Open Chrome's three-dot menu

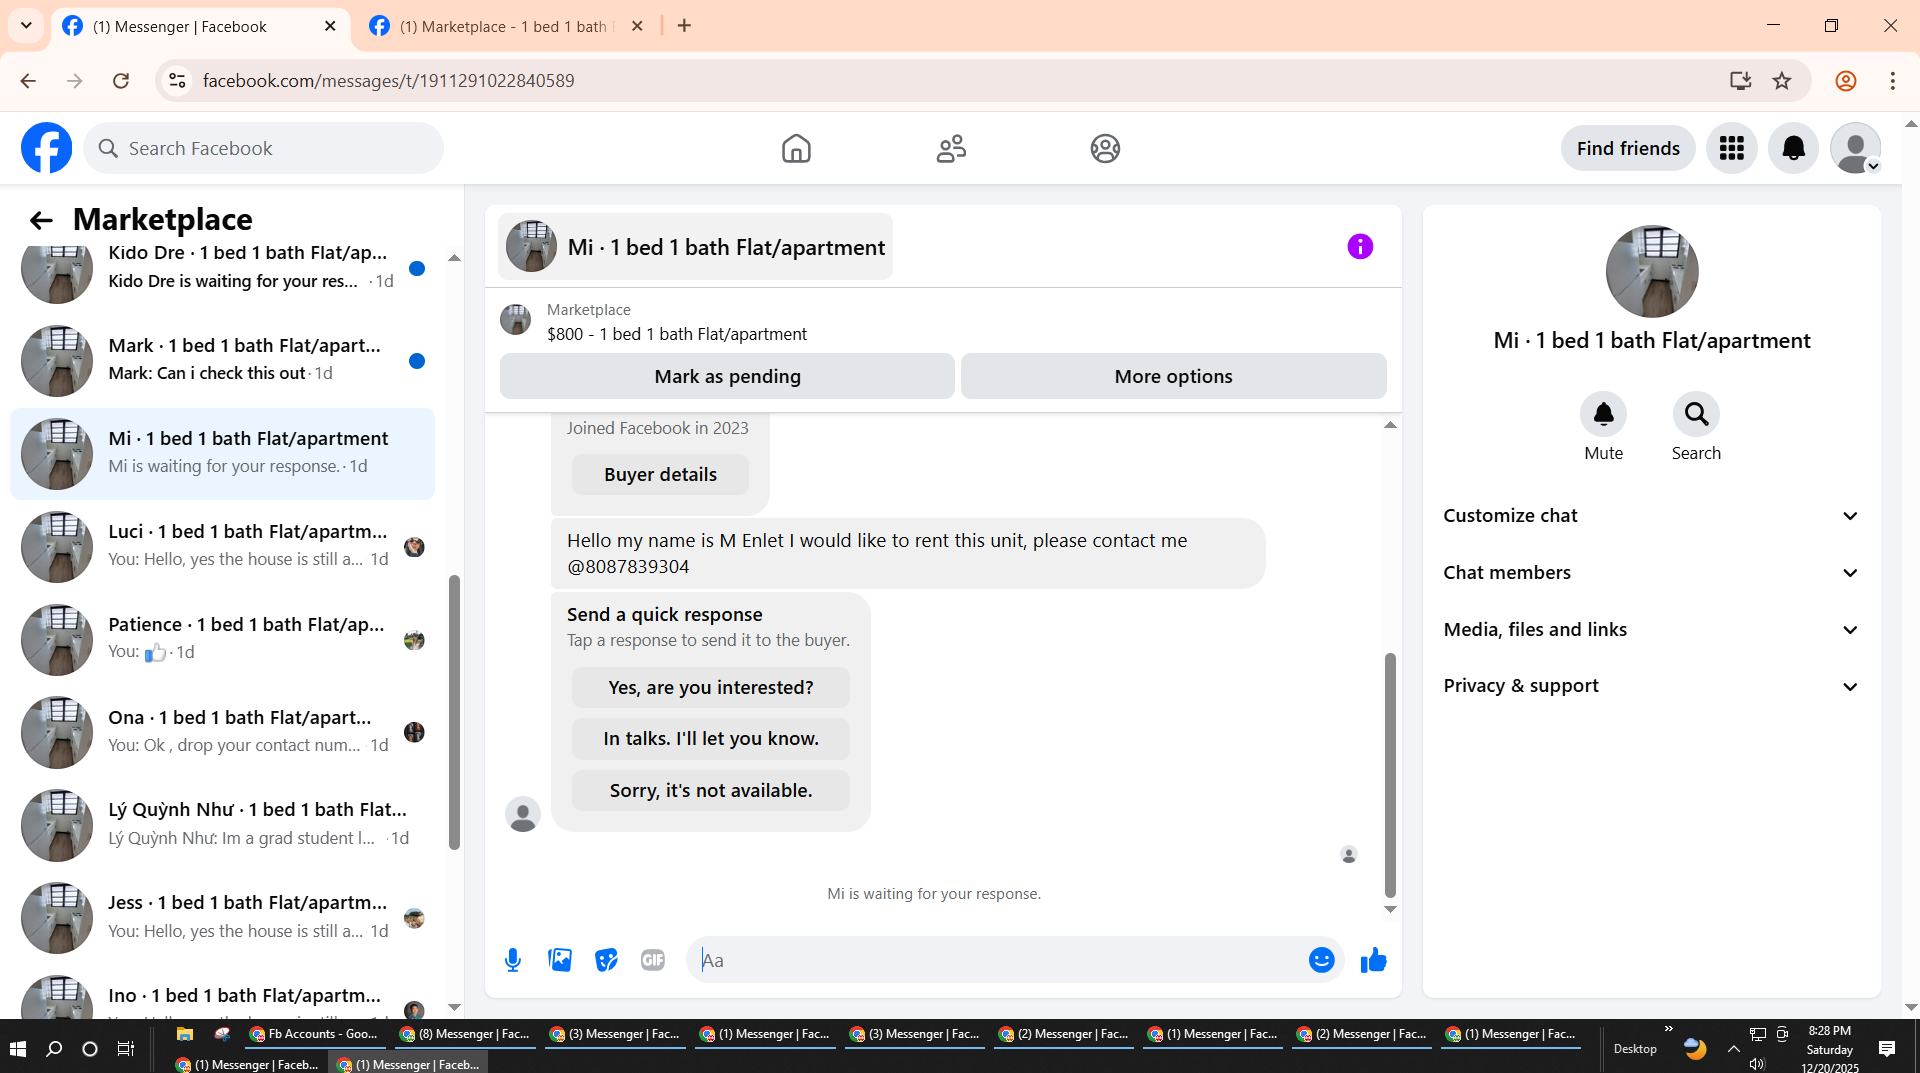click(1893, 81)
